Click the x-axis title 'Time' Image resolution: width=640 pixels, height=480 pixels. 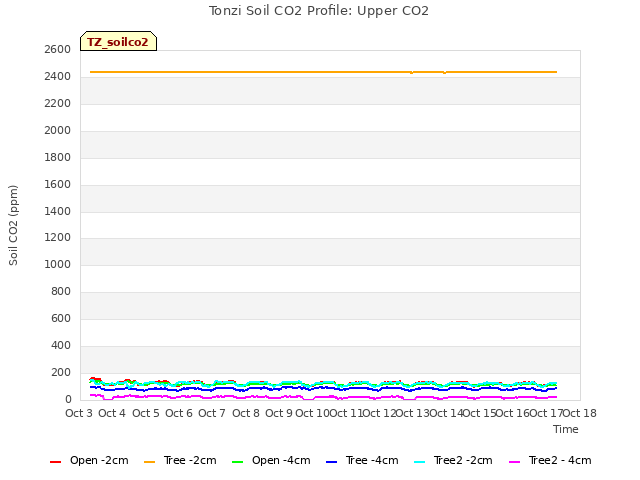pos(566,429)
